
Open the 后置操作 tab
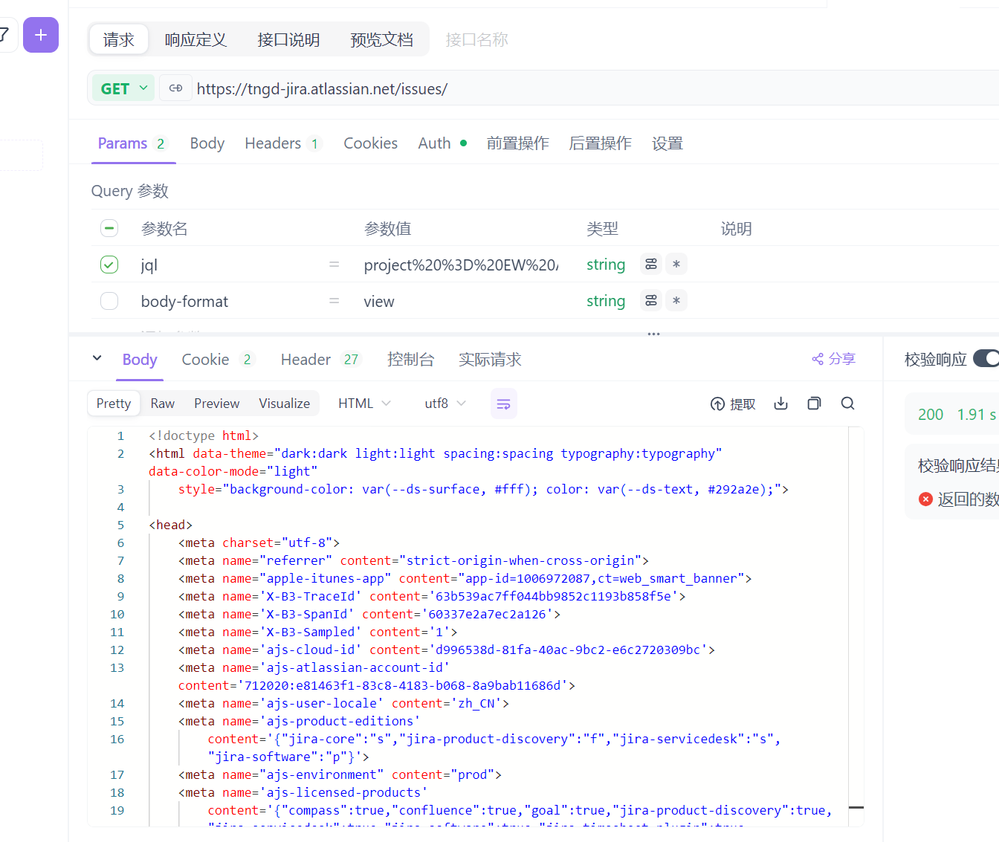pyautogui.click(x=600, y=143)
